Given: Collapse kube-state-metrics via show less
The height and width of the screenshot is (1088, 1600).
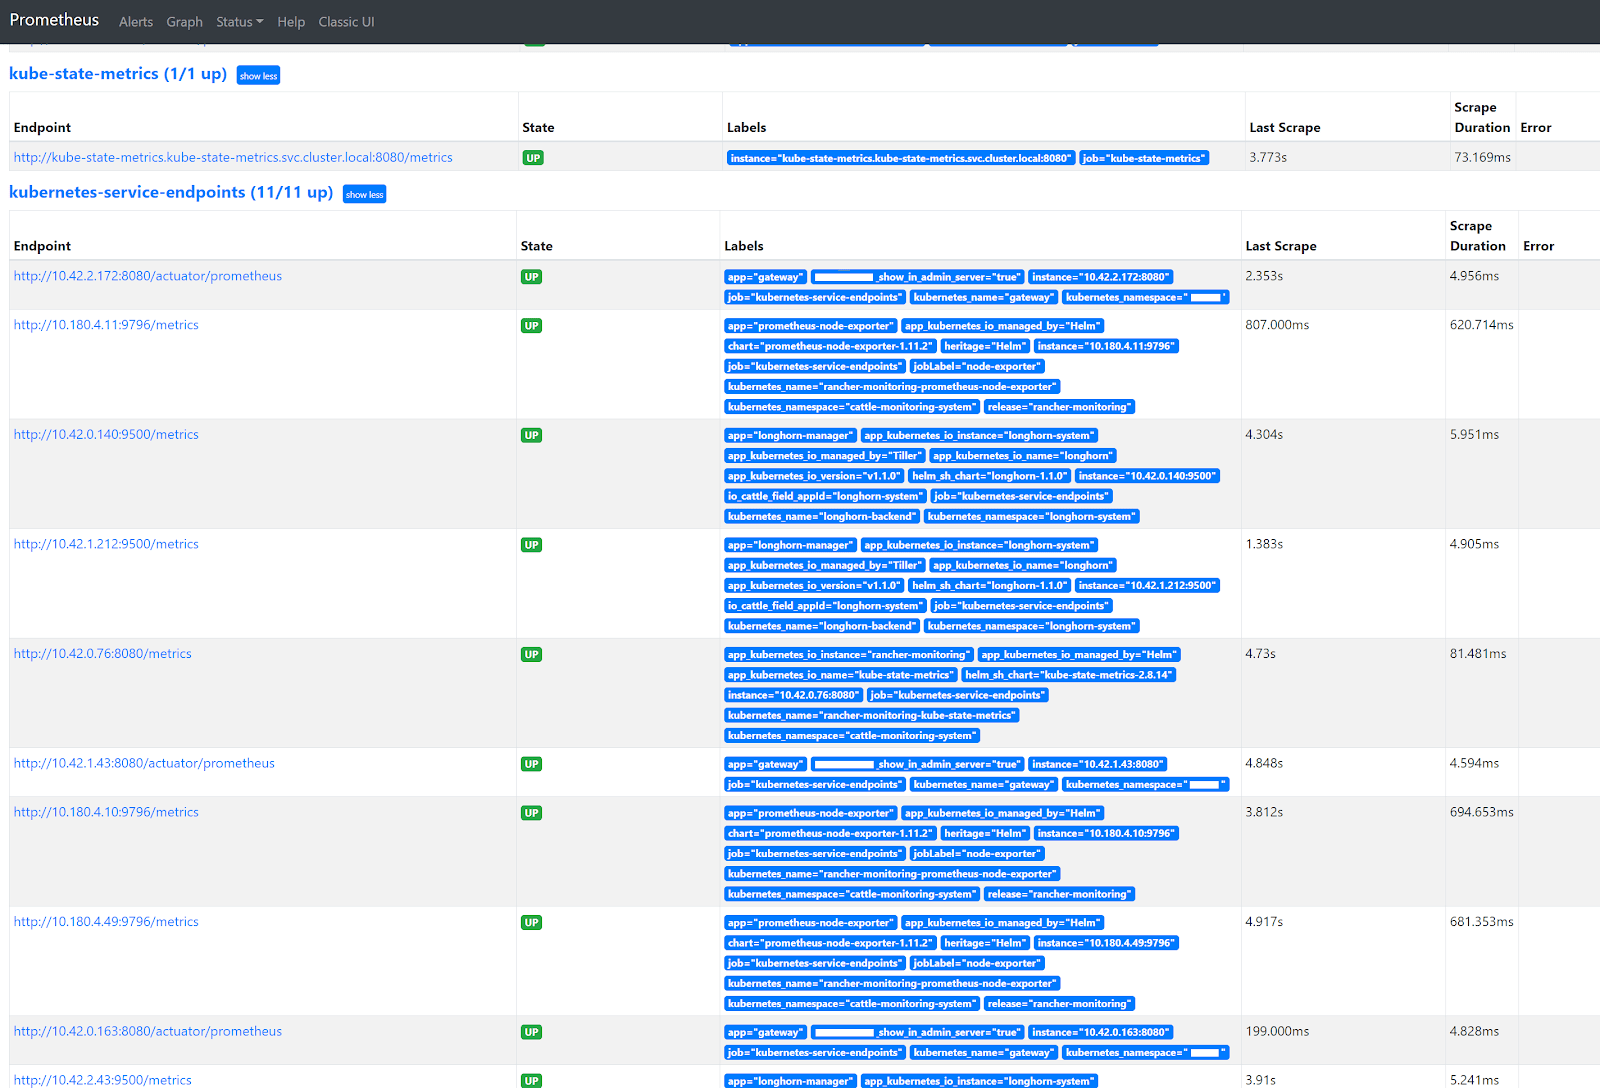Looking at the screenshot, I should tap(257, 74).
